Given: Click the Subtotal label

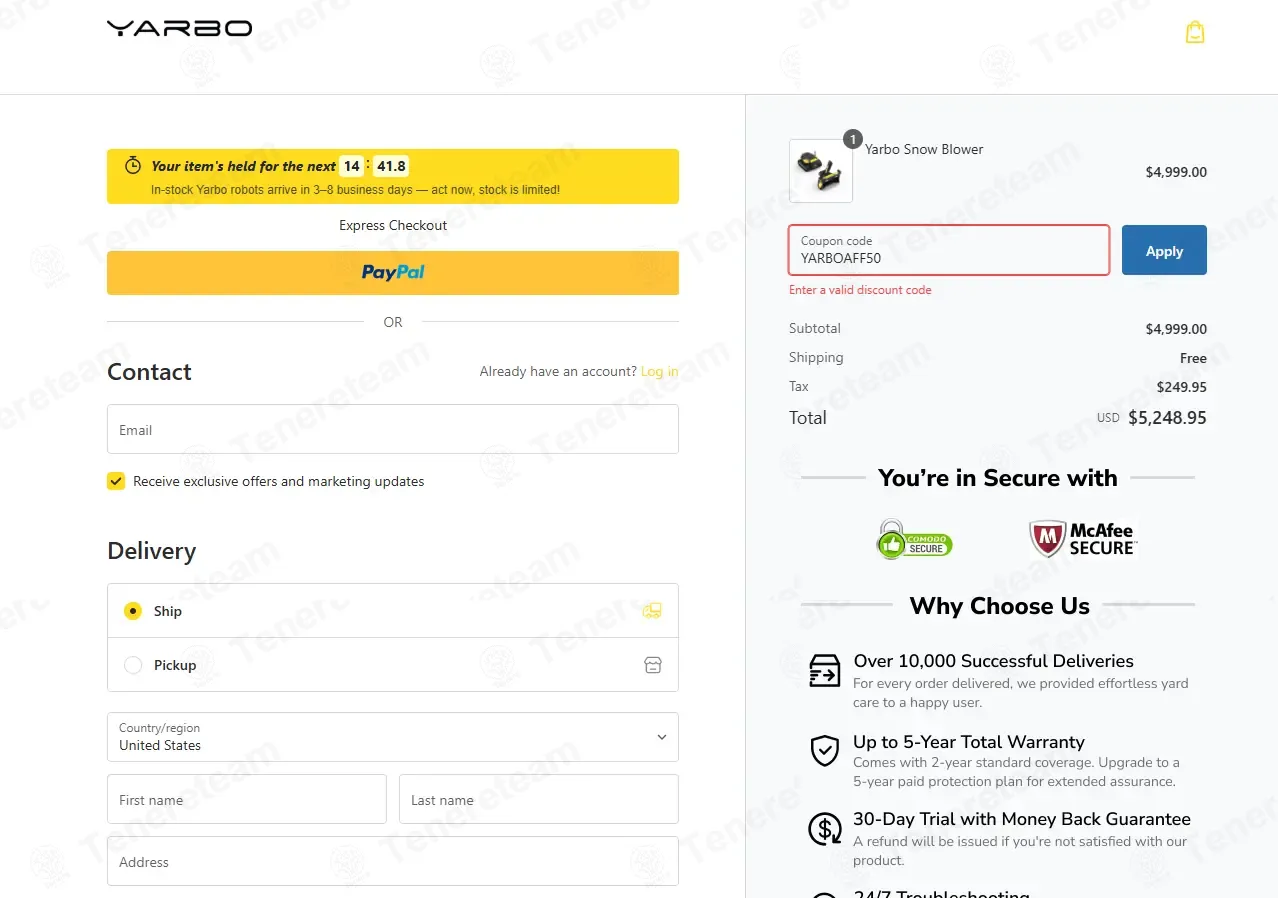Looking at the screenshot, I should [x=815, y=328].
